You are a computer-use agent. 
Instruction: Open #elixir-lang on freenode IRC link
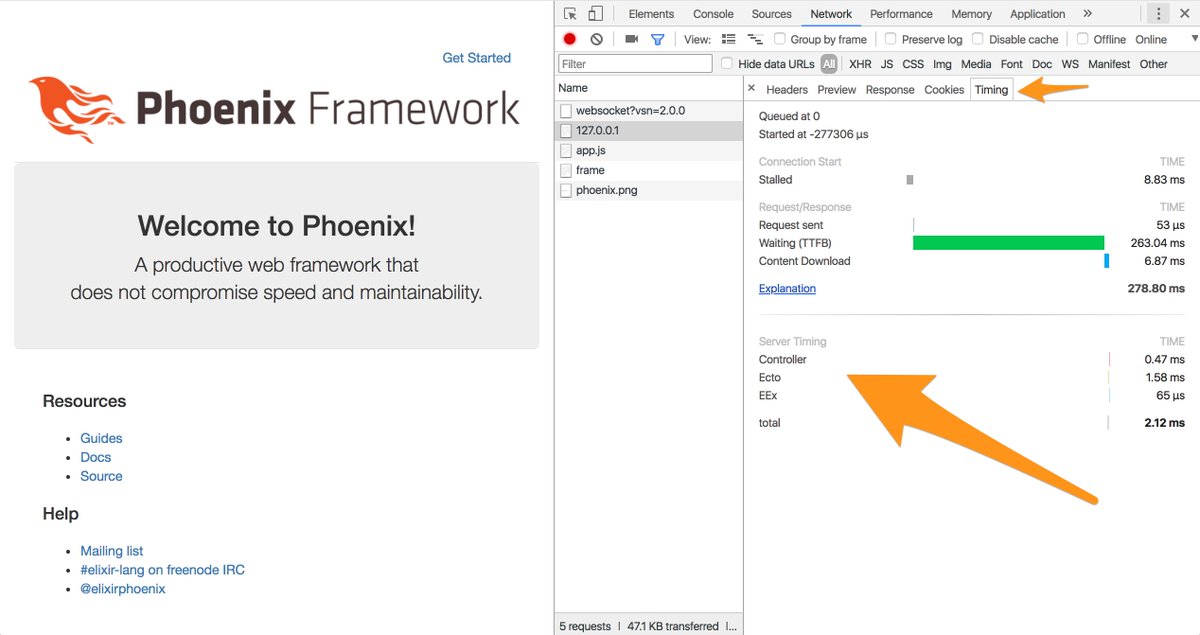pos(162,570)
